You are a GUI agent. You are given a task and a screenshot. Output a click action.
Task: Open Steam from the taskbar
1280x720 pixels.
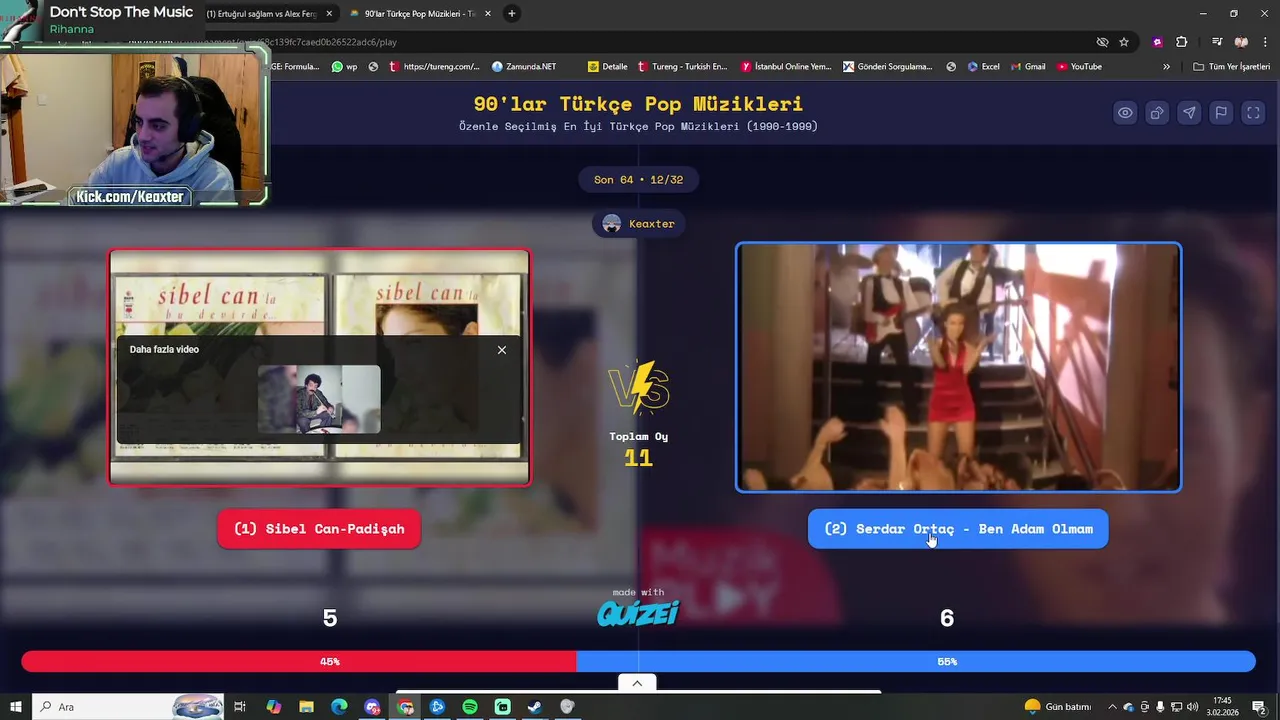[535, 707]
